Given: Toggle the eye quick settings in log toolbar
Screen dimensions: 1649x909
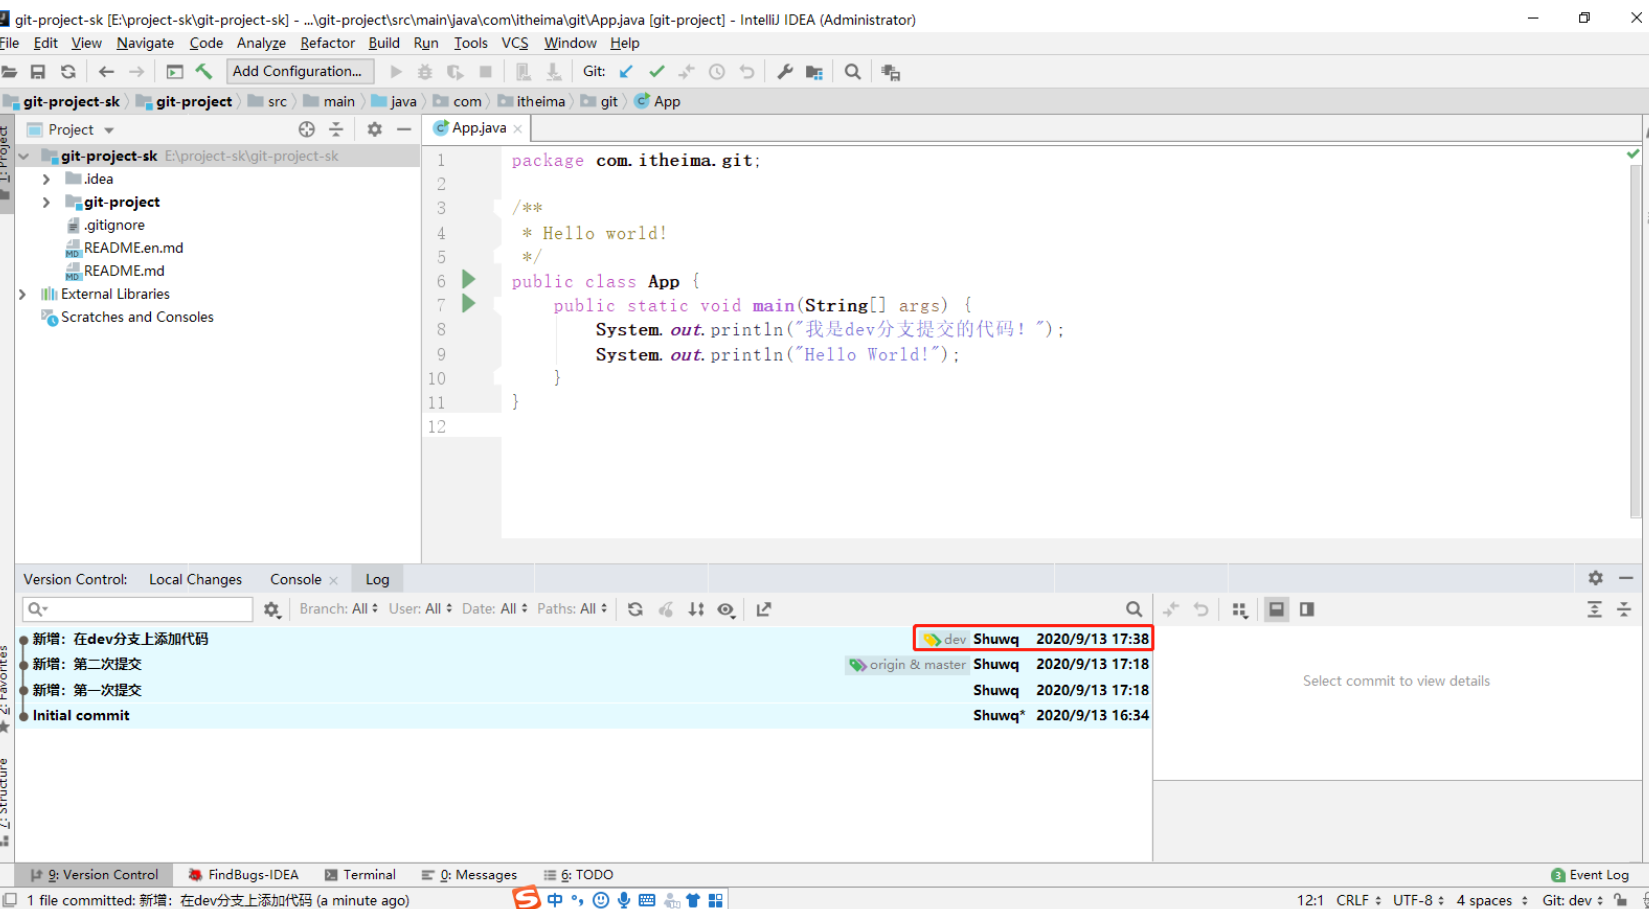Looking at the screenshot, I should coord(726,609).
